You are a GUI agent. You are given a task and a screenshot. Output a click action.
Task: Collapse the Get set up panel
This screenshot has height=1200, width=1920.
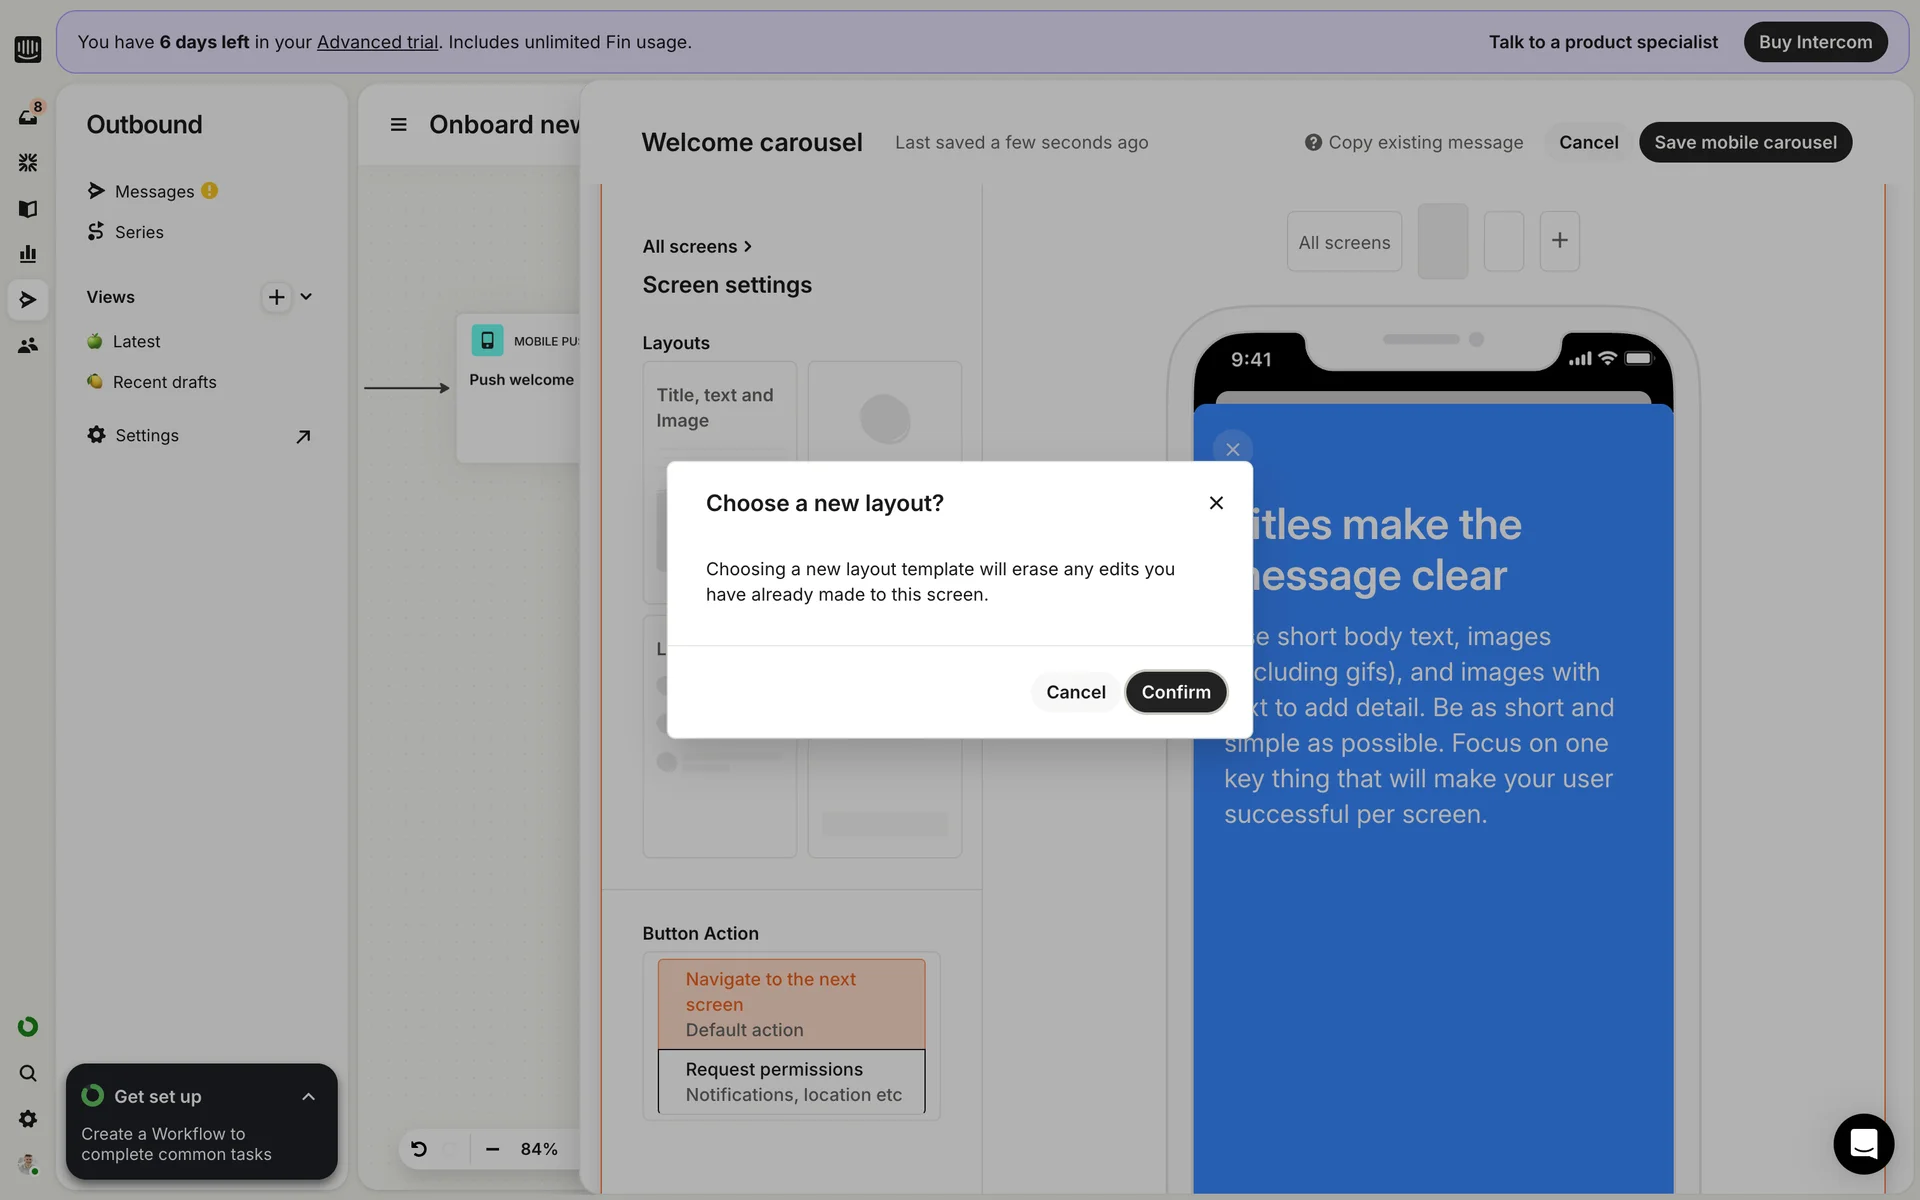(308, 1097)
